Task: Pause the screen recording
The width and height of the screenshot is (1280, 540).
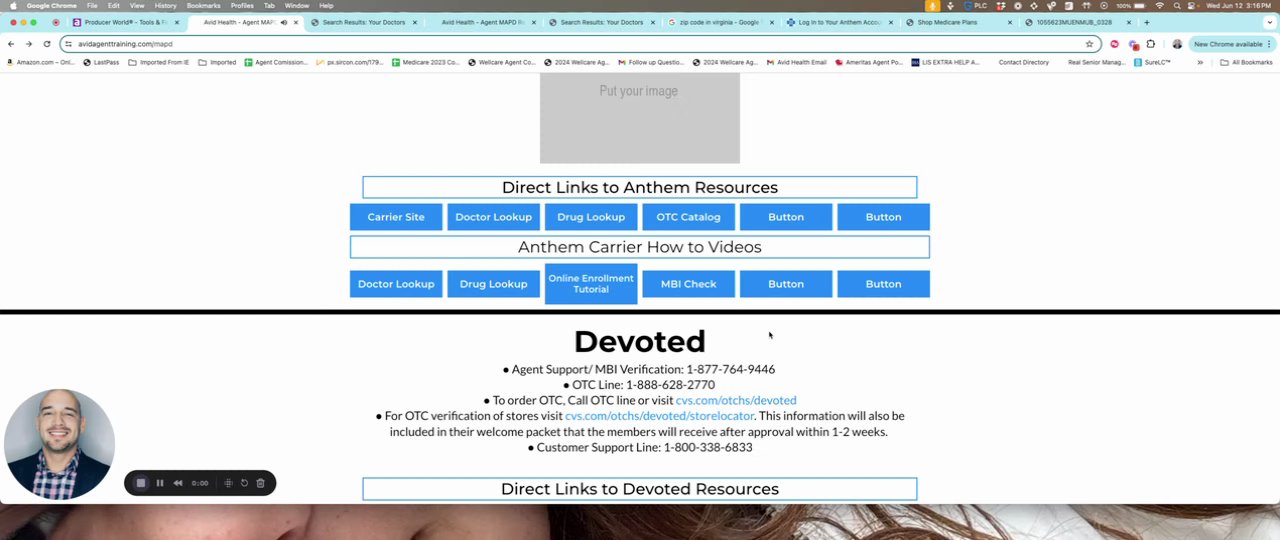Action: tap(159, 483)
